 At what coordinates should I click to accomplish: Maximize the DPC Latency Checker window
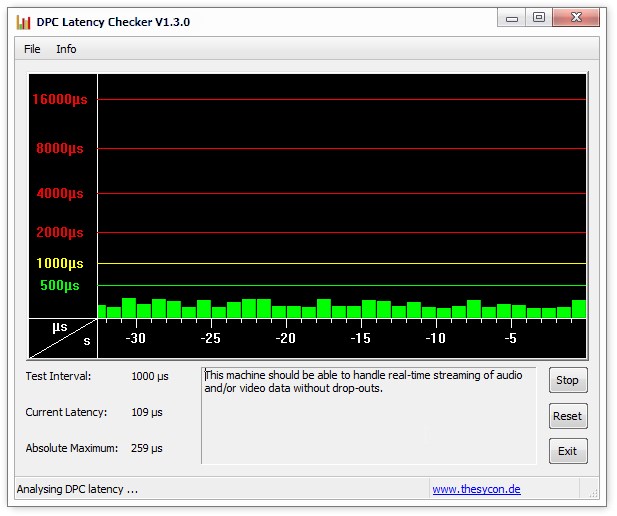coord(539,18)
